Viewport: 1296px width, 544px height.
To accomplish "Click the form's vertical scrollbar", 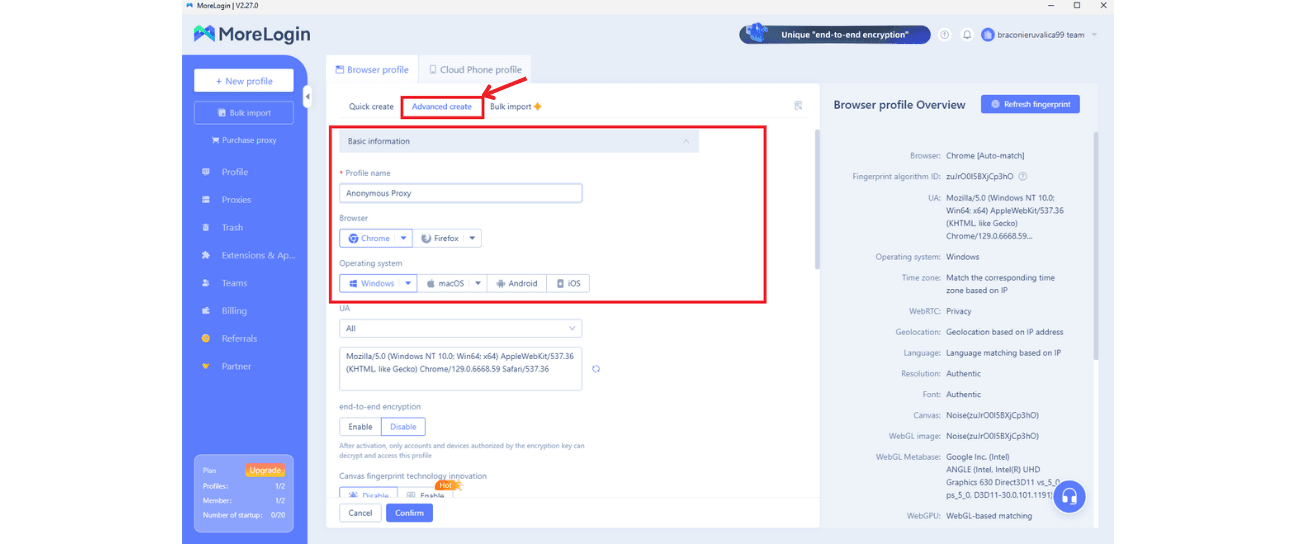I will (x=817, y=200).
